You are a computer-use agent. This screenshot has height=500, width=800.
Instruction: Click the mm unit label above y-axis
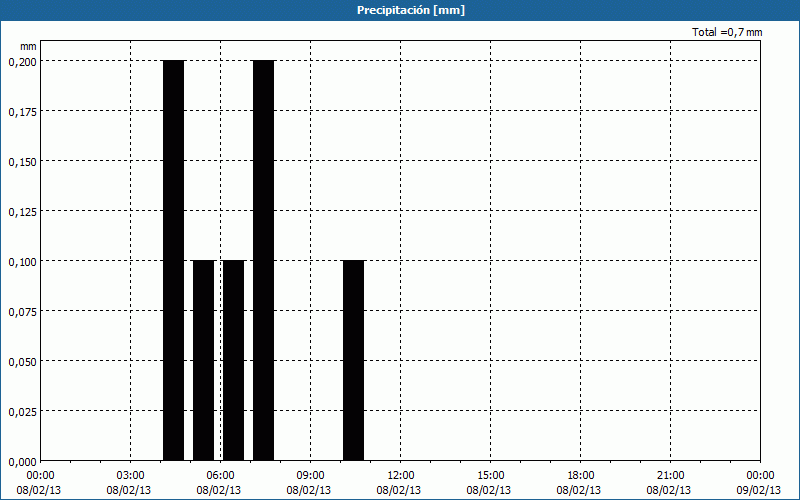[29, 46]
